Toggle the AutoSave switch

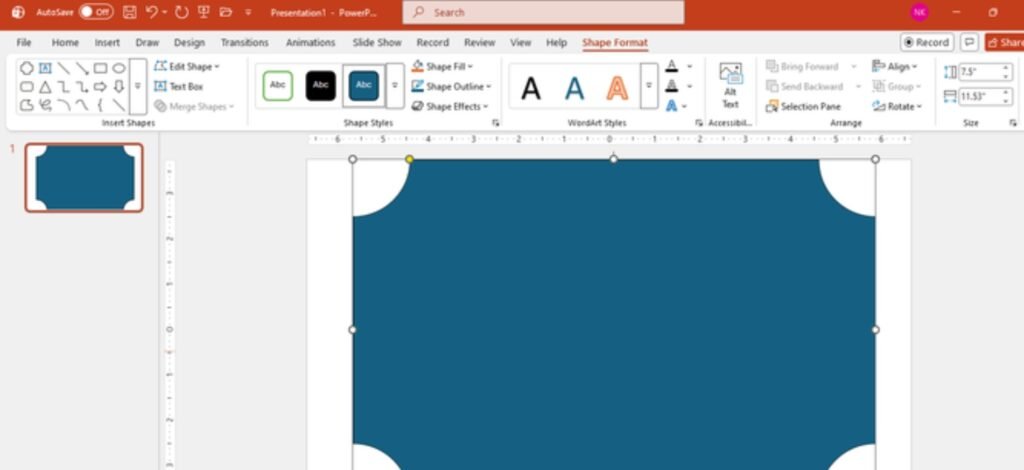[x=95, y=12]
